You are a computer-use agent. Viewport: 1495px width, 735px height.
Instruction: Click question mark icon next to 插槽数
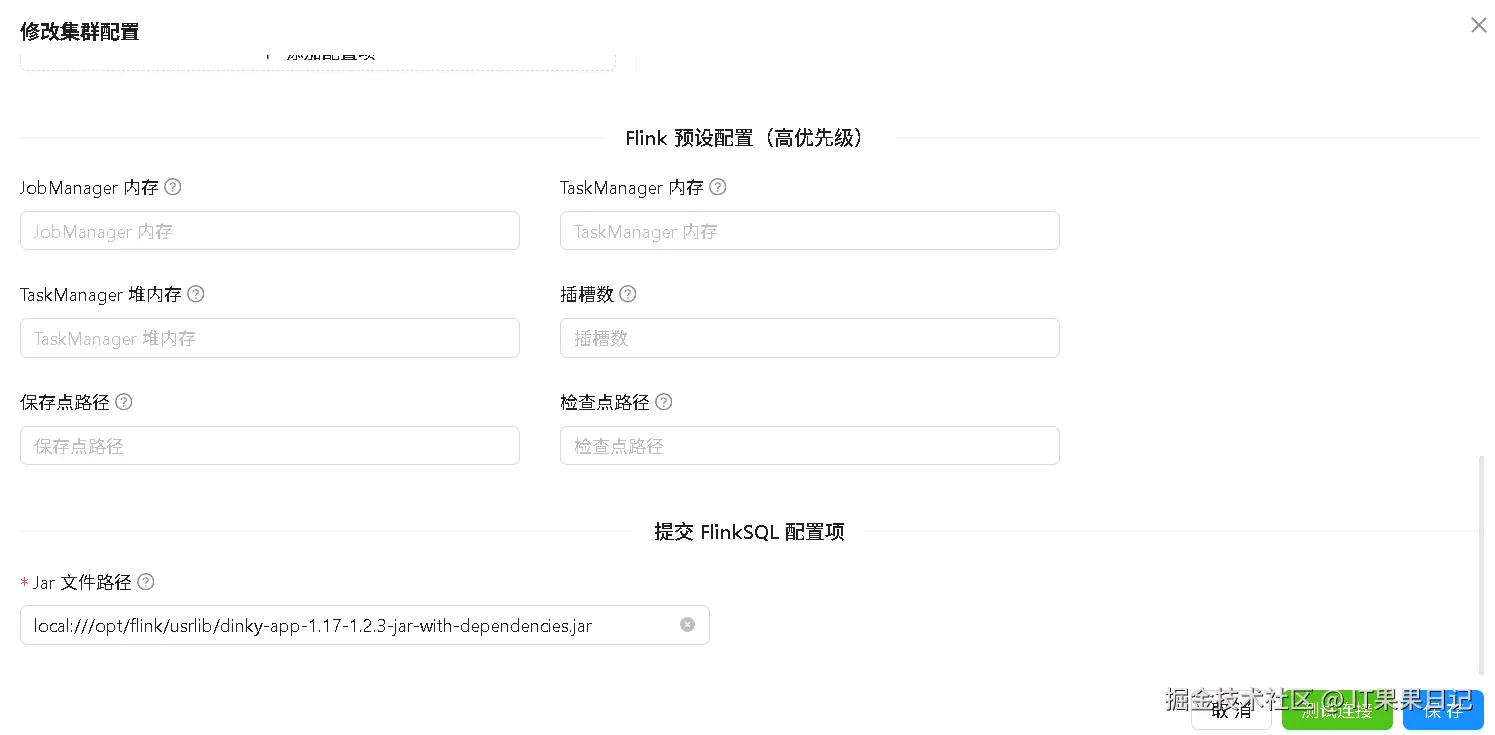[x=628, y=294]
